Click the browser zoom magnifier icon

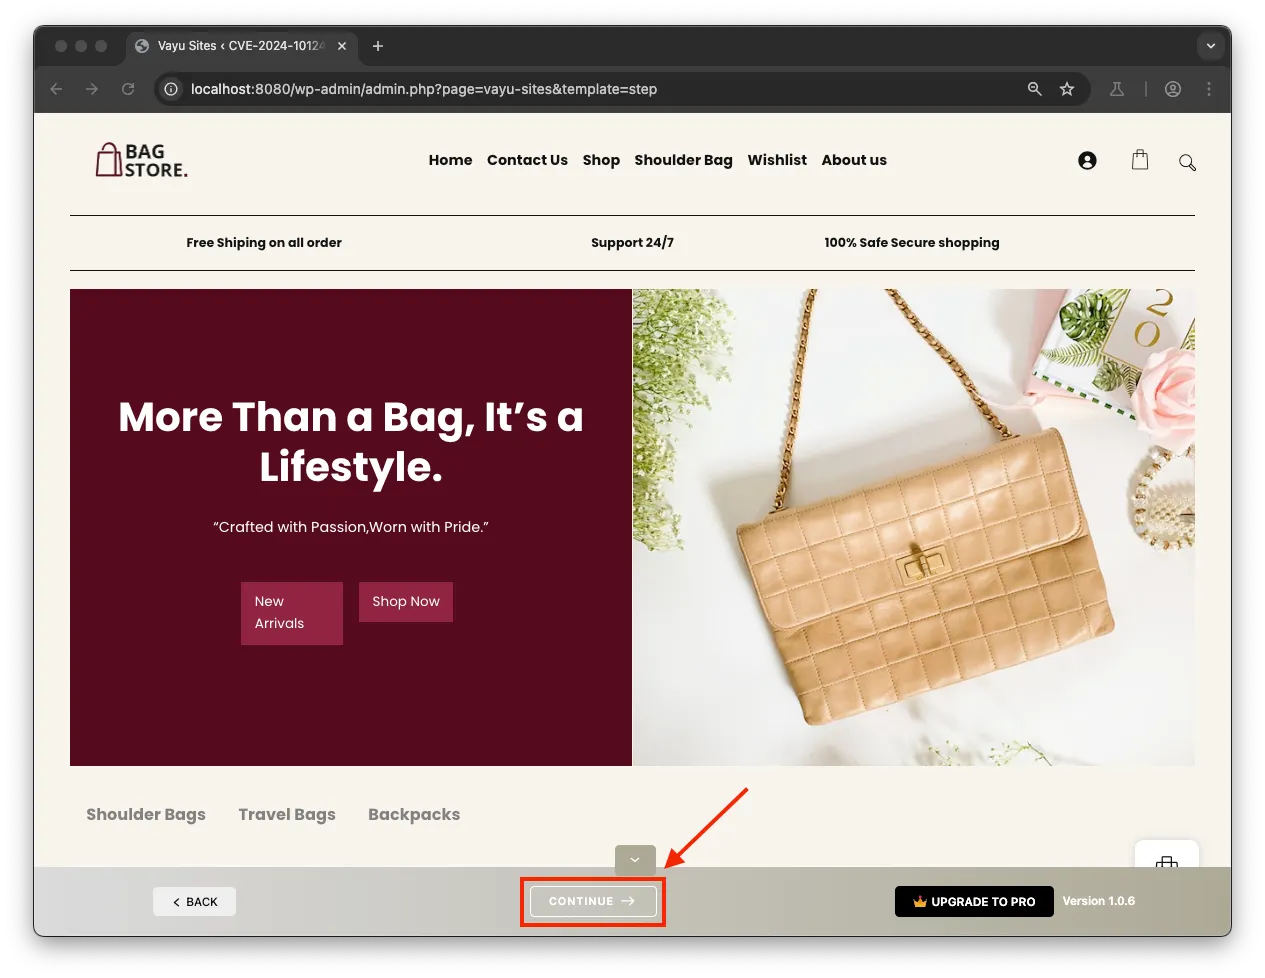click(1035, 89)
